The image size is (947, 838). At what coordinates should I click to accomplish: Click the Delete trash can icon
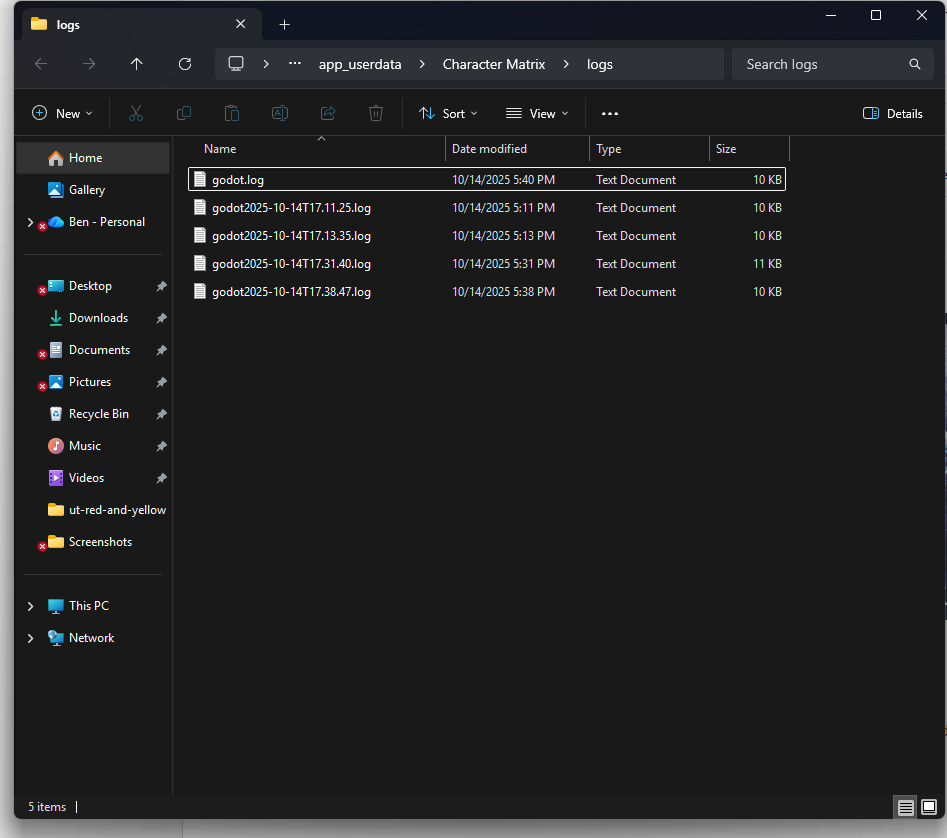(376, 114)
